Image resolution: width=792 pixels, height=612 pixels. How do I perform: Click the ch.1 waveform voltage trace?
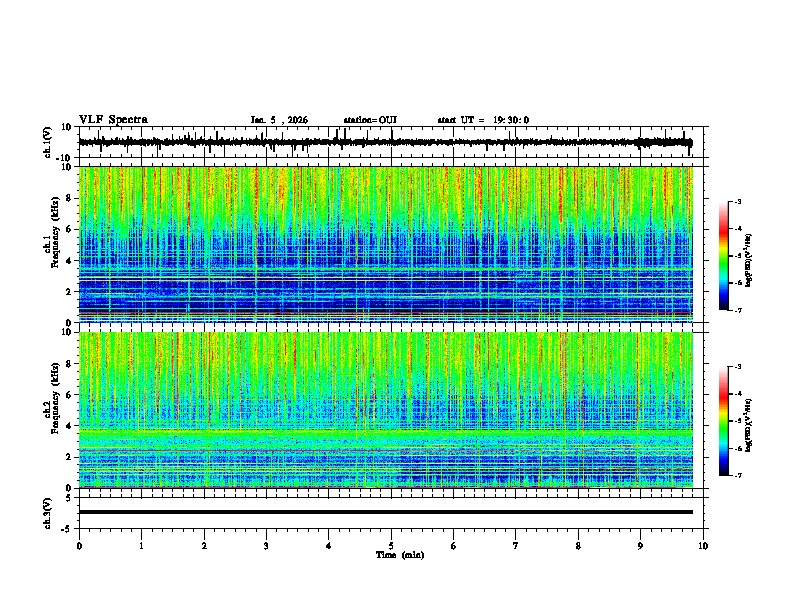click(x=385, y=142)
